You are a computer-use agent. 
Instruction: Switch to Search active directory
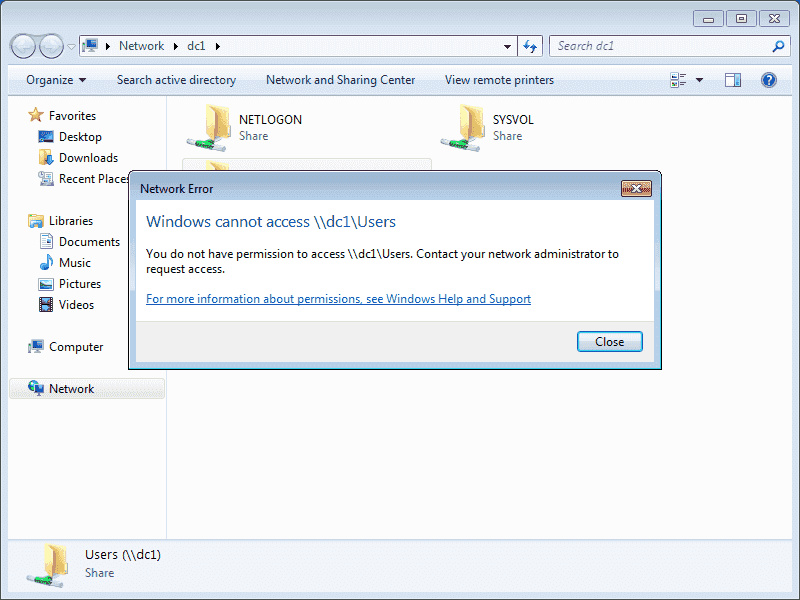pos(176,79)
